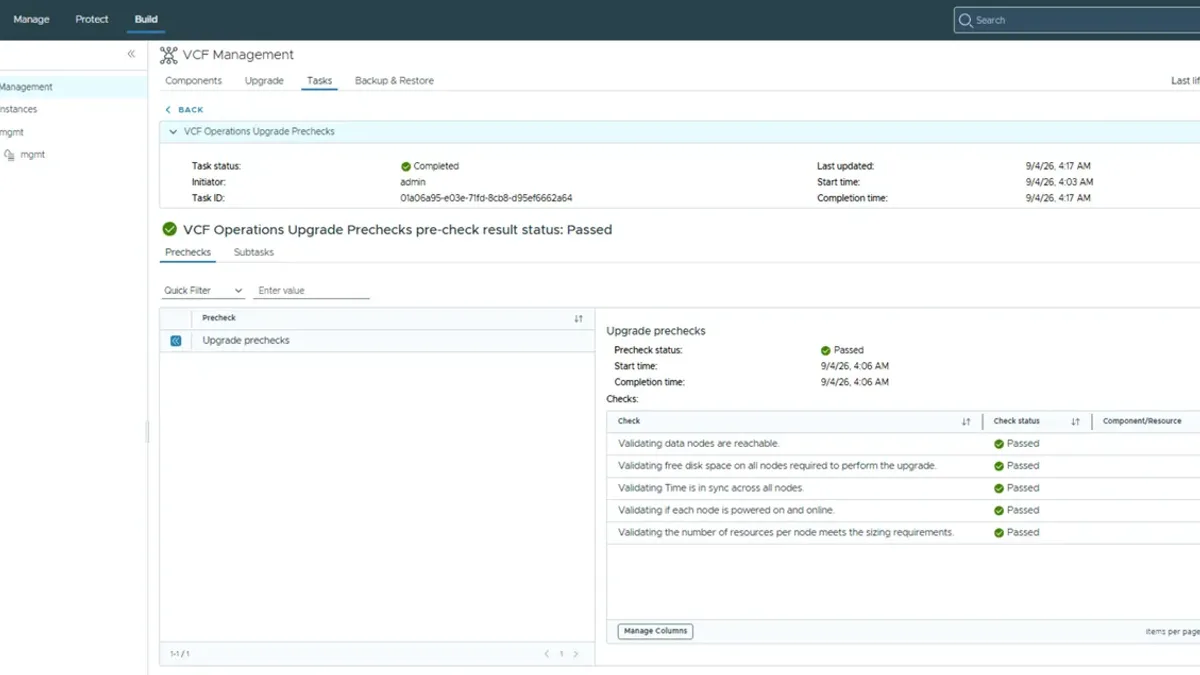Go to previous page arrow in precheck list
This screenshot has height=675, width=1200.
pos(547,654)
